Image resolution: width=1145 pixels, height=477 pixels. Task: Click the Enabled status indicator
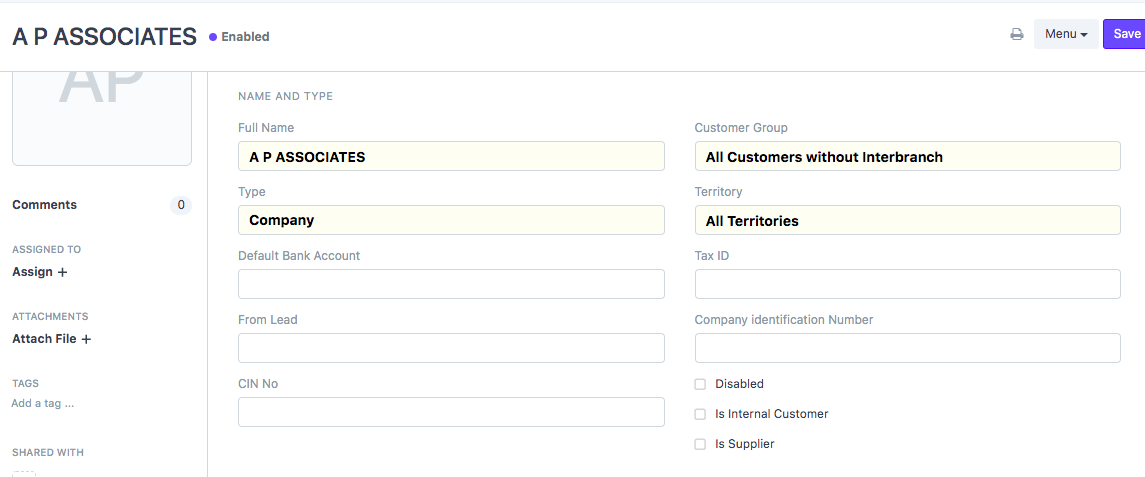[239, 37]
